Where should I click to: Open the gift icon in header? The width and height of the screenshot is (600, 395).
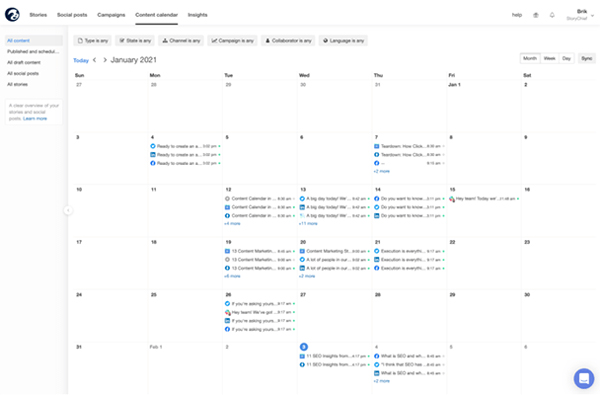click(536, 15)
